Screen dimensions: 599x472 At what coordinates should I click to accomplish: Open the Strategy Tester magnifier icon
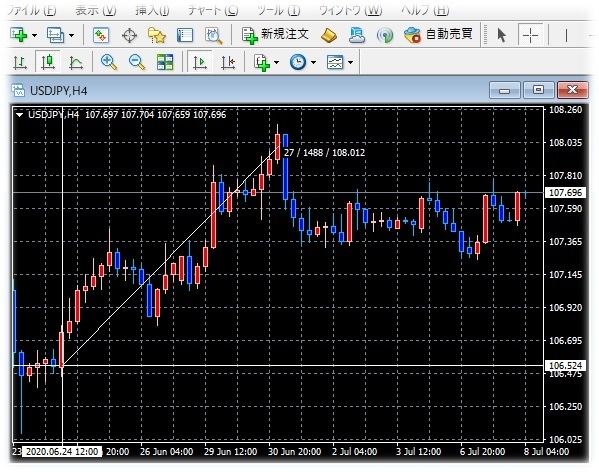(x=214, y=36)
